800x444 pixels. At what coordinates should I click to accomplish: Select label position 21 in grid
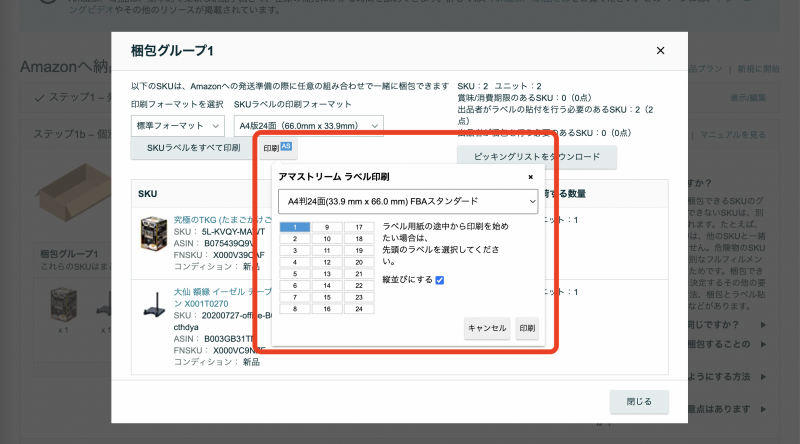(359, 274)
